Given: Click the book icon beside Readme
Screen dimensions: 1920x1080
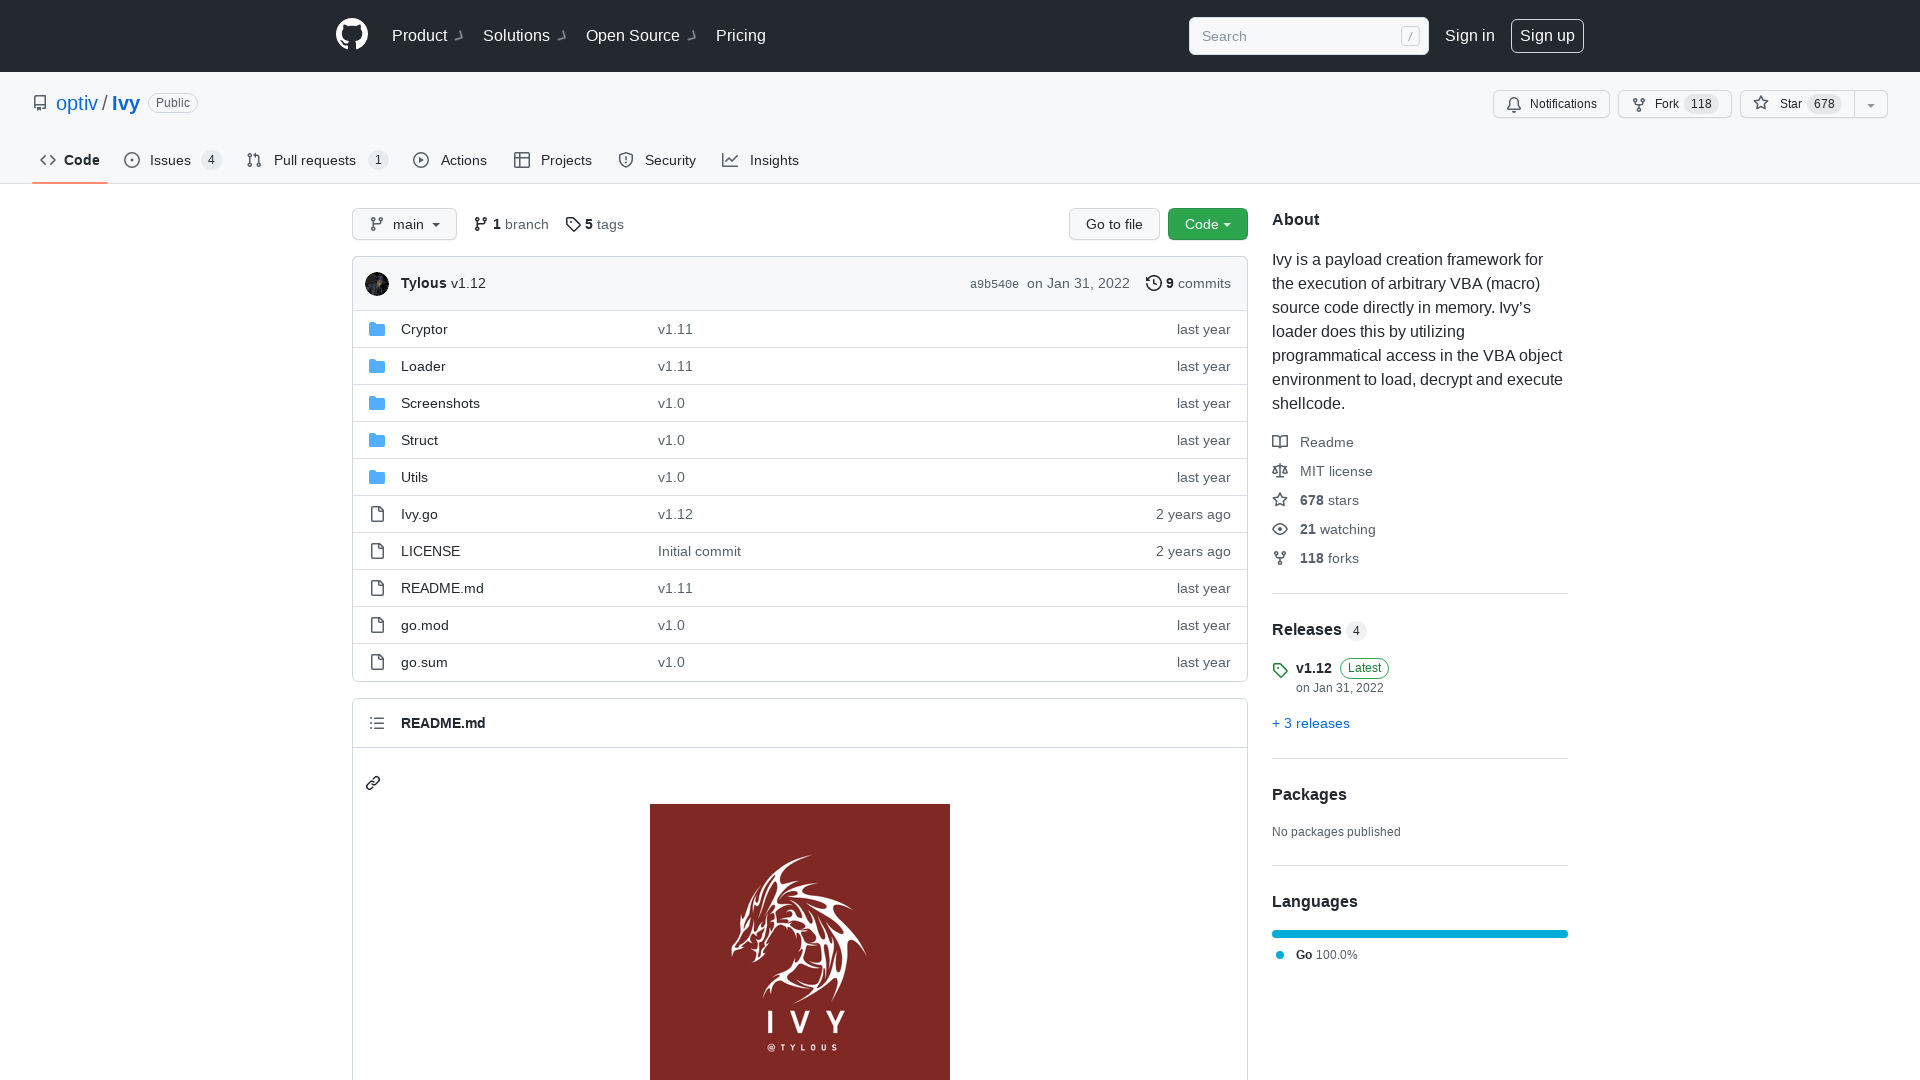Looking at the screenshot, I should pyautogui.click(x=1280, y=442).
